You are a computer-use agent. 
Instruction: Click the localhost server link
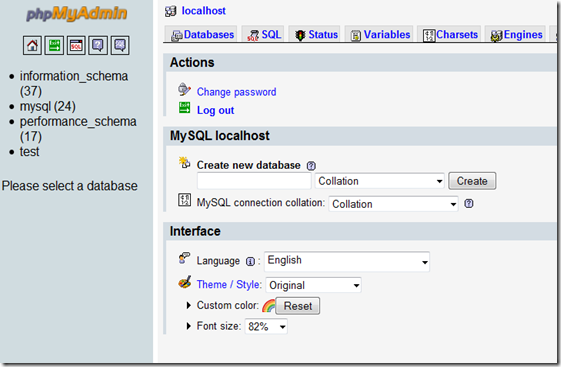(204, 11)
